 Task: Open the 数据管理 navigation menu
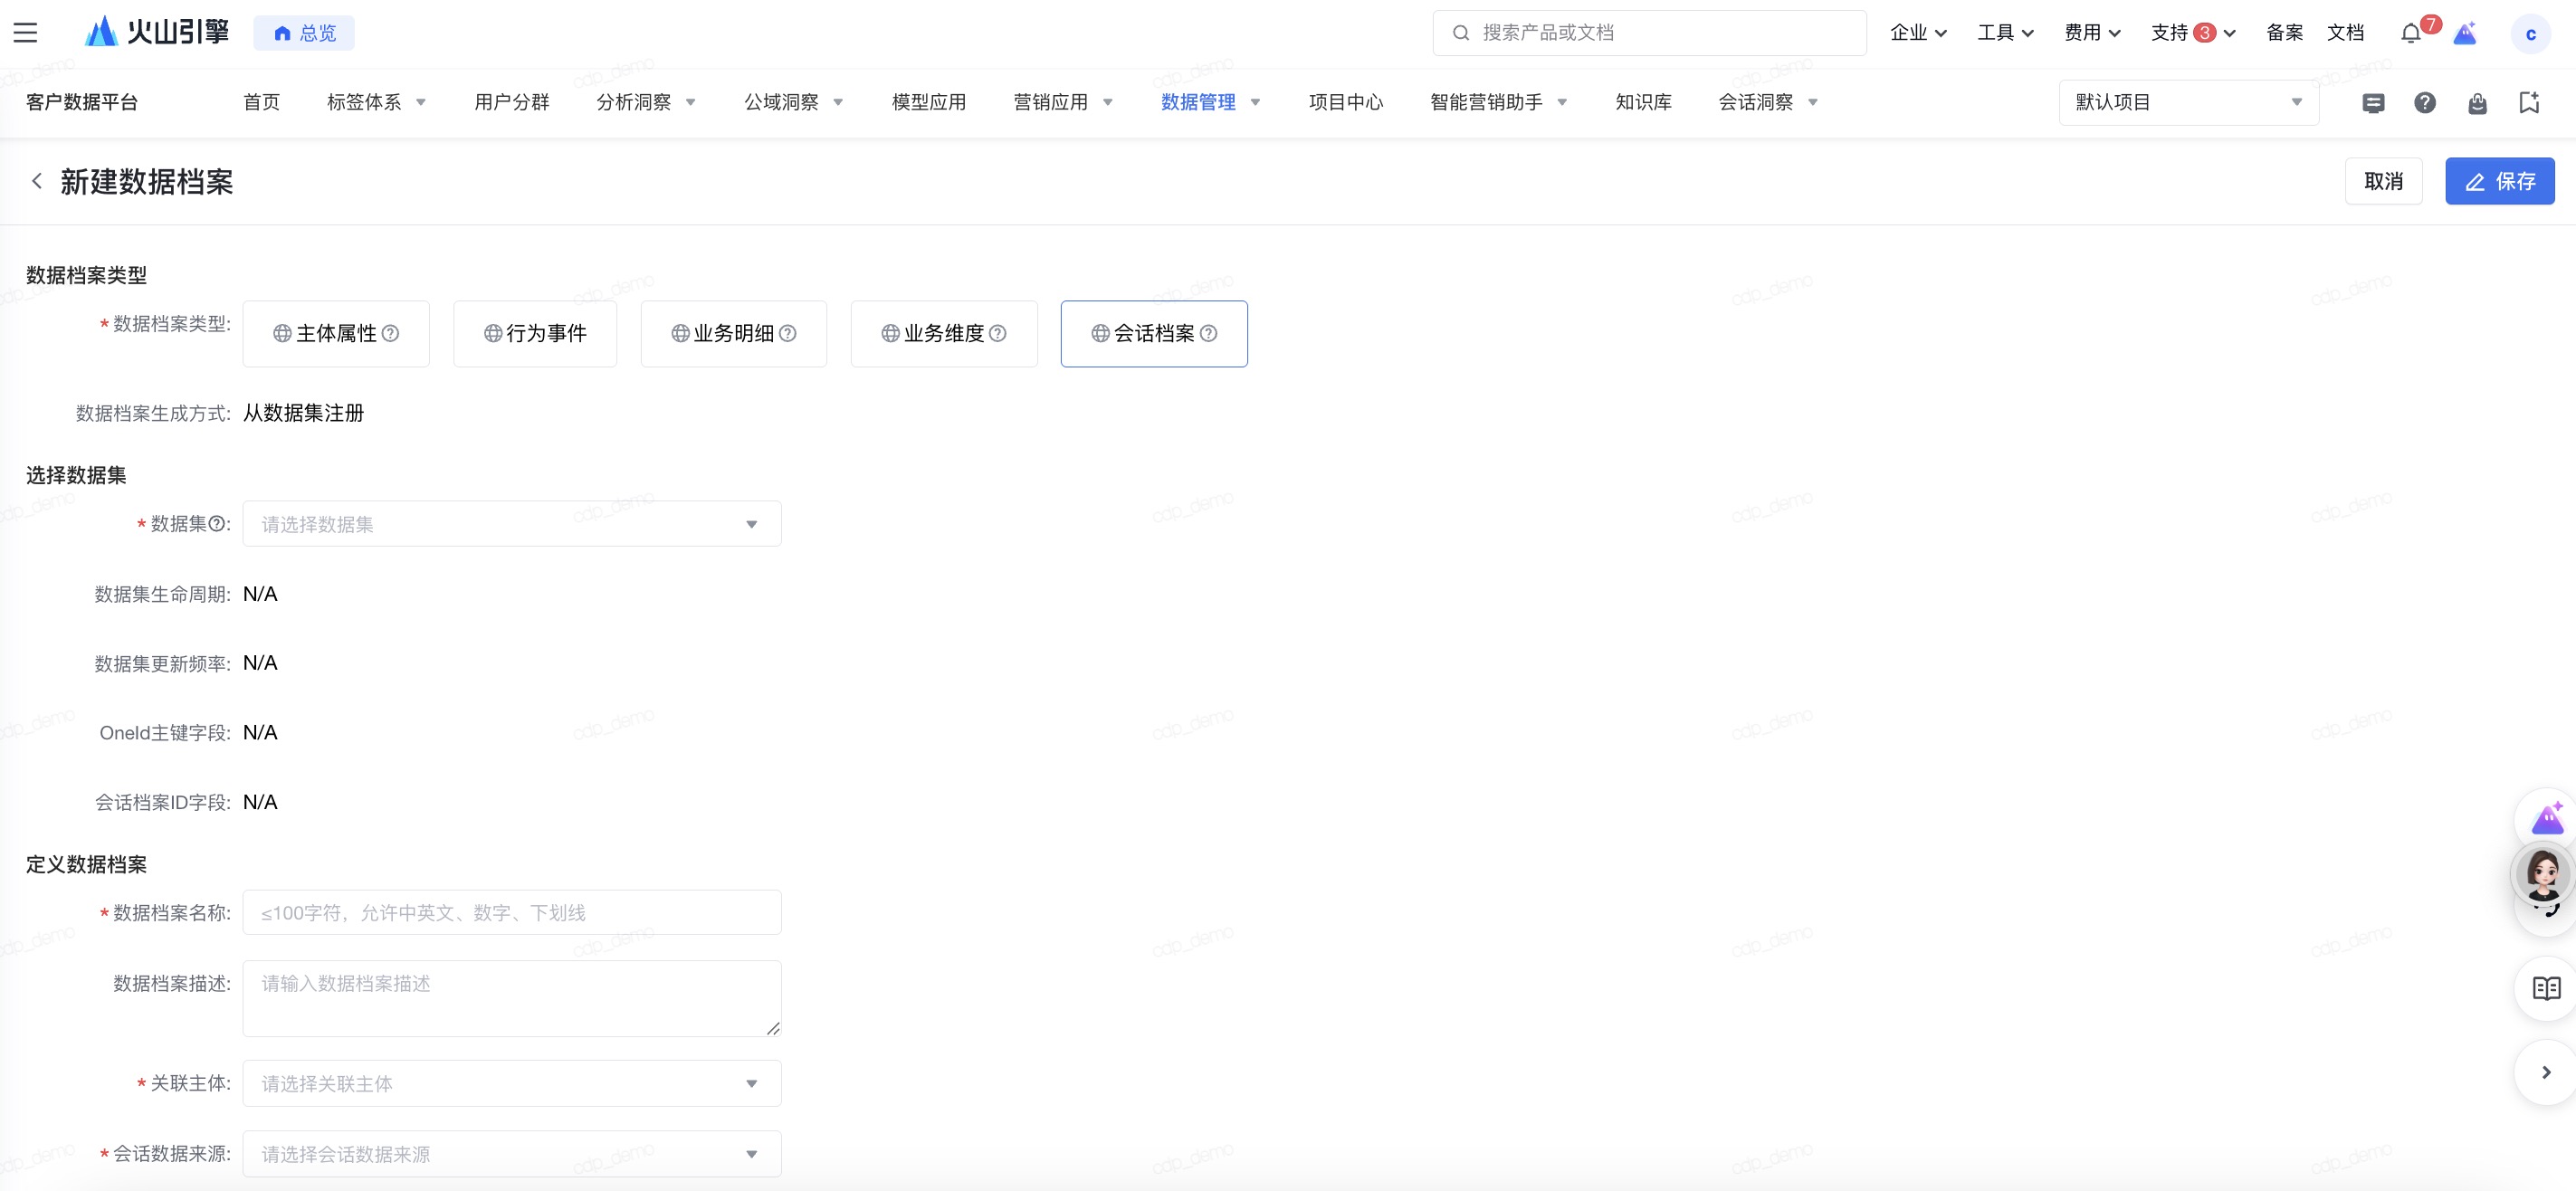[1210, 103]
